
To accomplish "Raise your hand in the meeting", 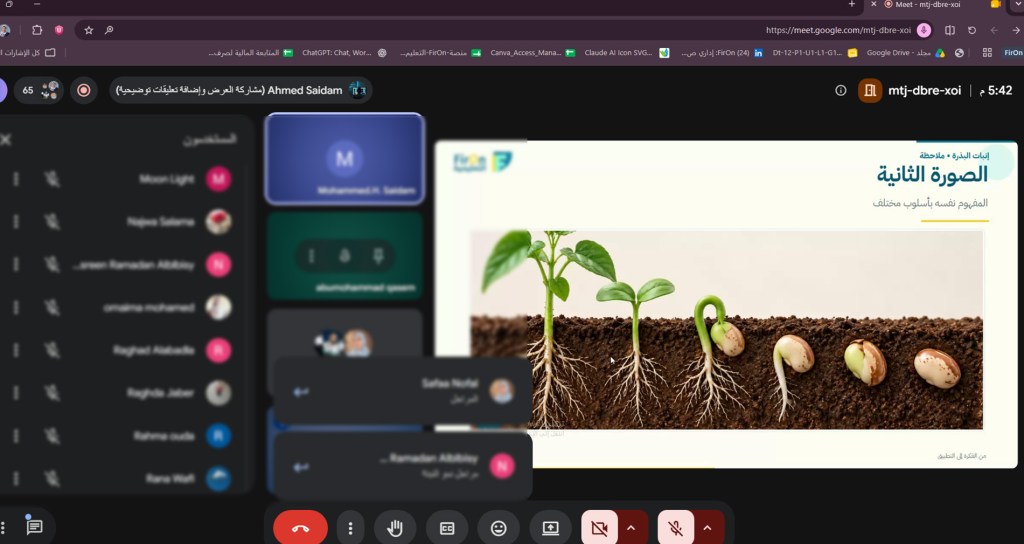I will [395, 528].
